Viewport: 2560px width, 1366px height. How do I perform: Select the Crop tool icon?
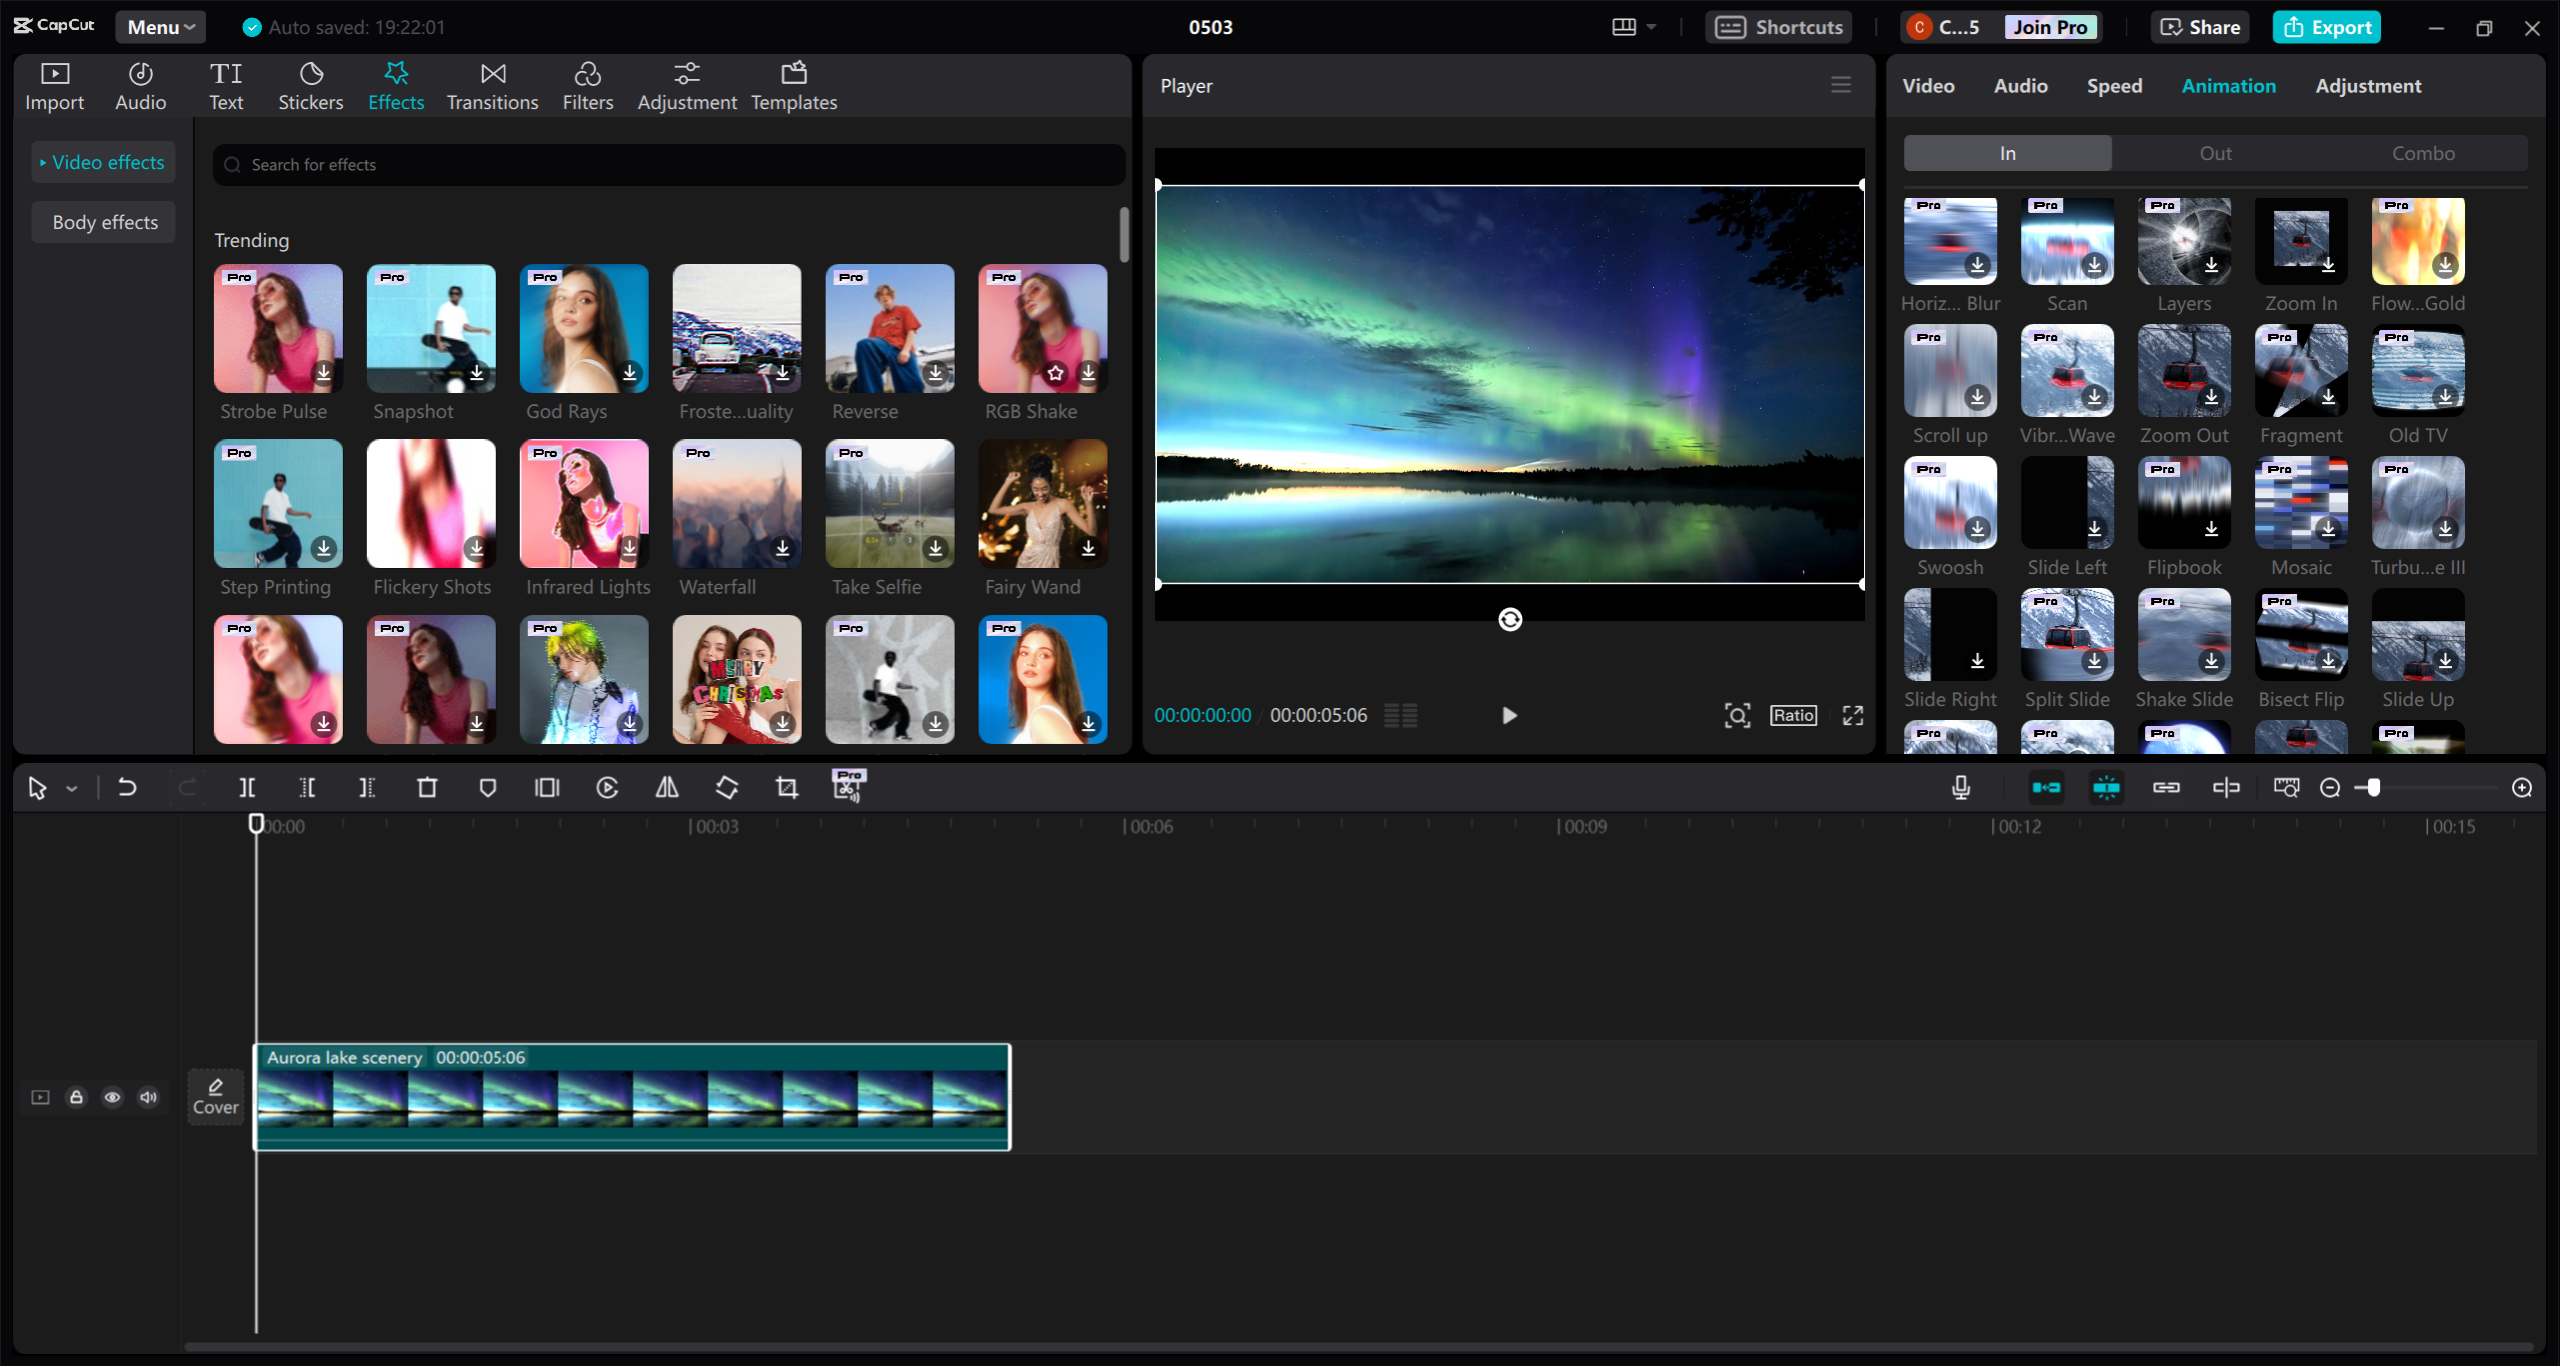point(784,787)
